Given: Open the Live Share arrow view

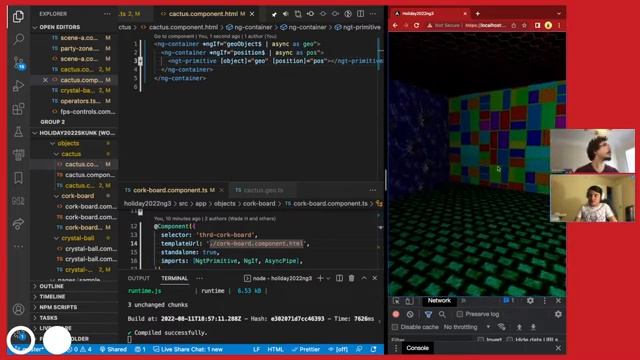Looking at the screenshot, I should 18,223.
